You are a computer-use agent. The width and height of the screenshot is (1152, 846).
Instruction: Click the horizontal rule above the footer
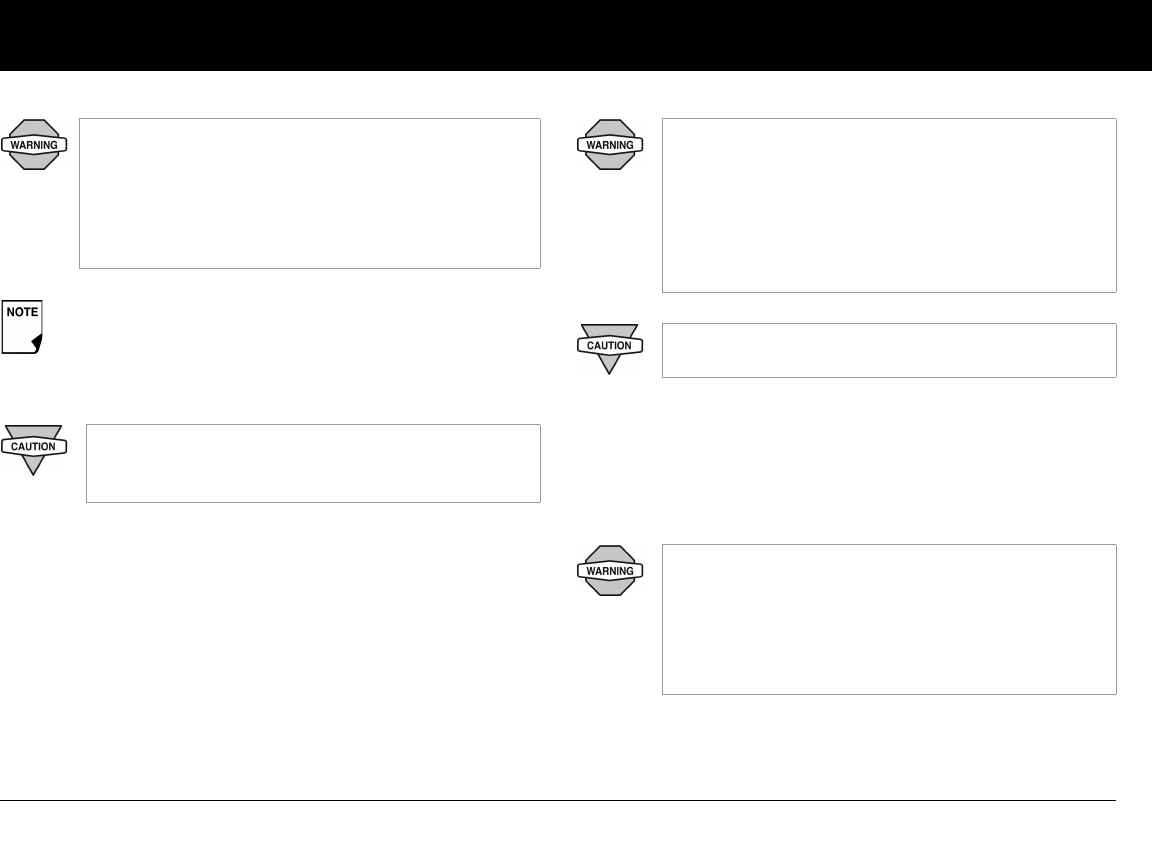(x=576, y=800)
